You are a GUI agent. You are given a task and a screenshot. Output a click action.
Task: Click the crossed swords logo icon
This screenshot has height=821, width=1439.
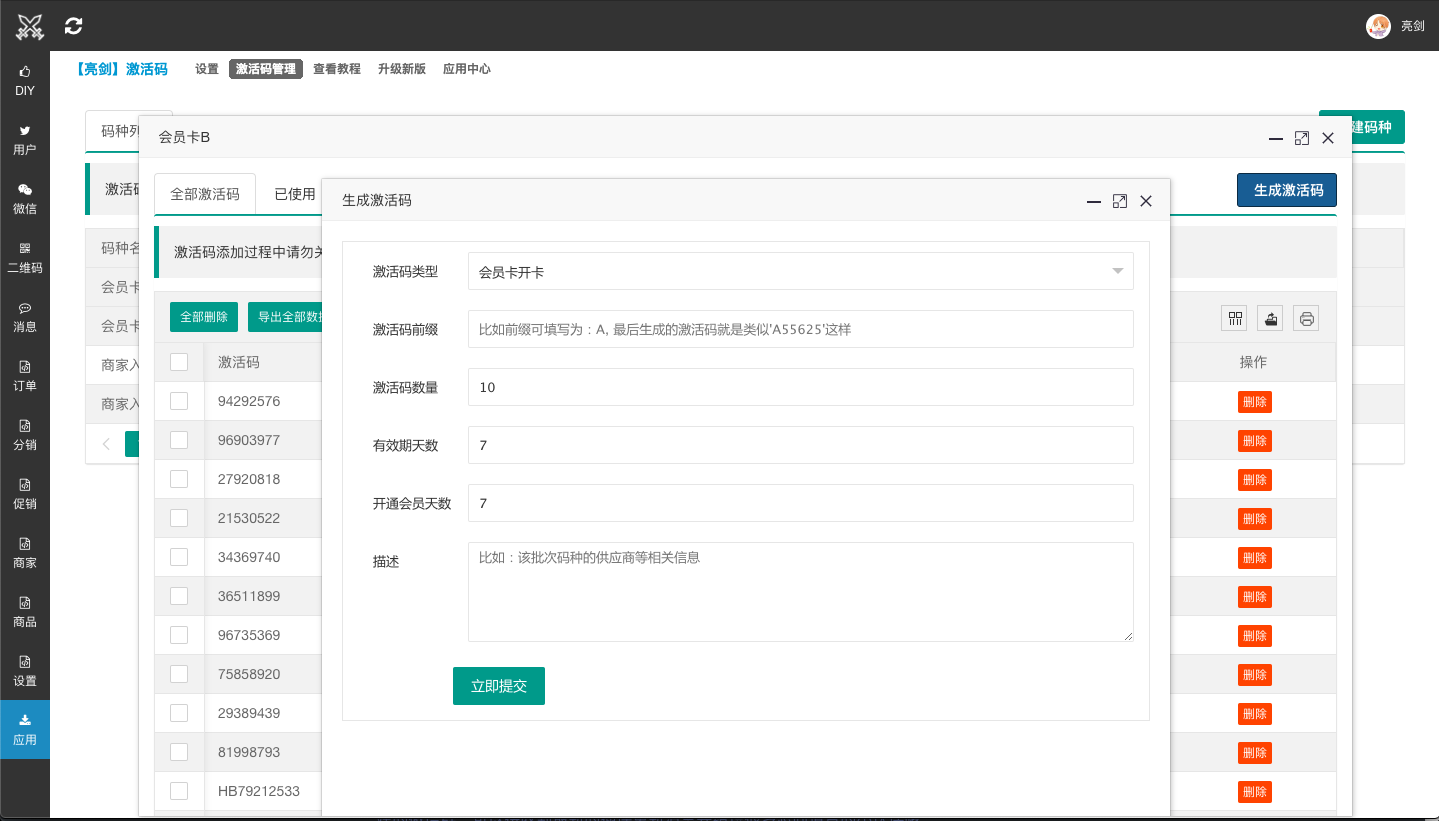(31, 26)
